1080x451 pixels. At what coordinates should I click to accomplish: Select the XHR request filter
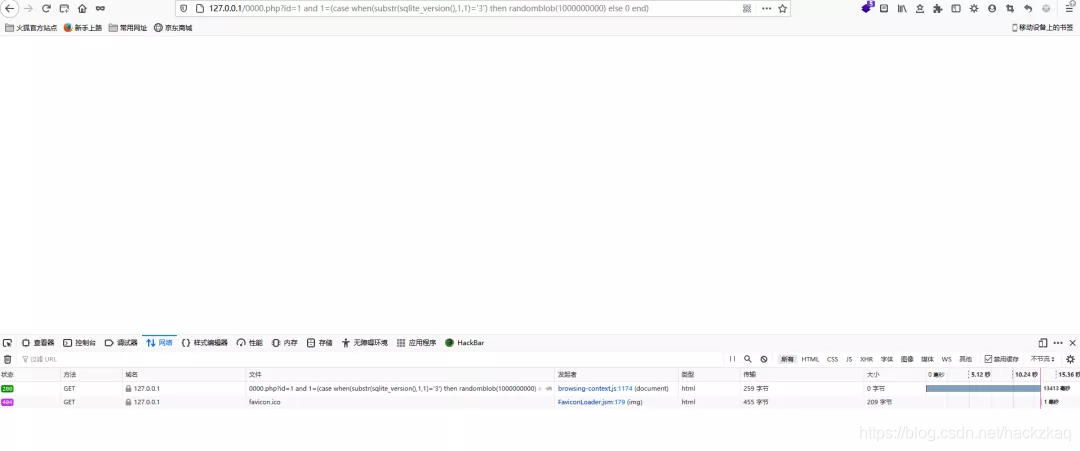[x=866, y=359]
